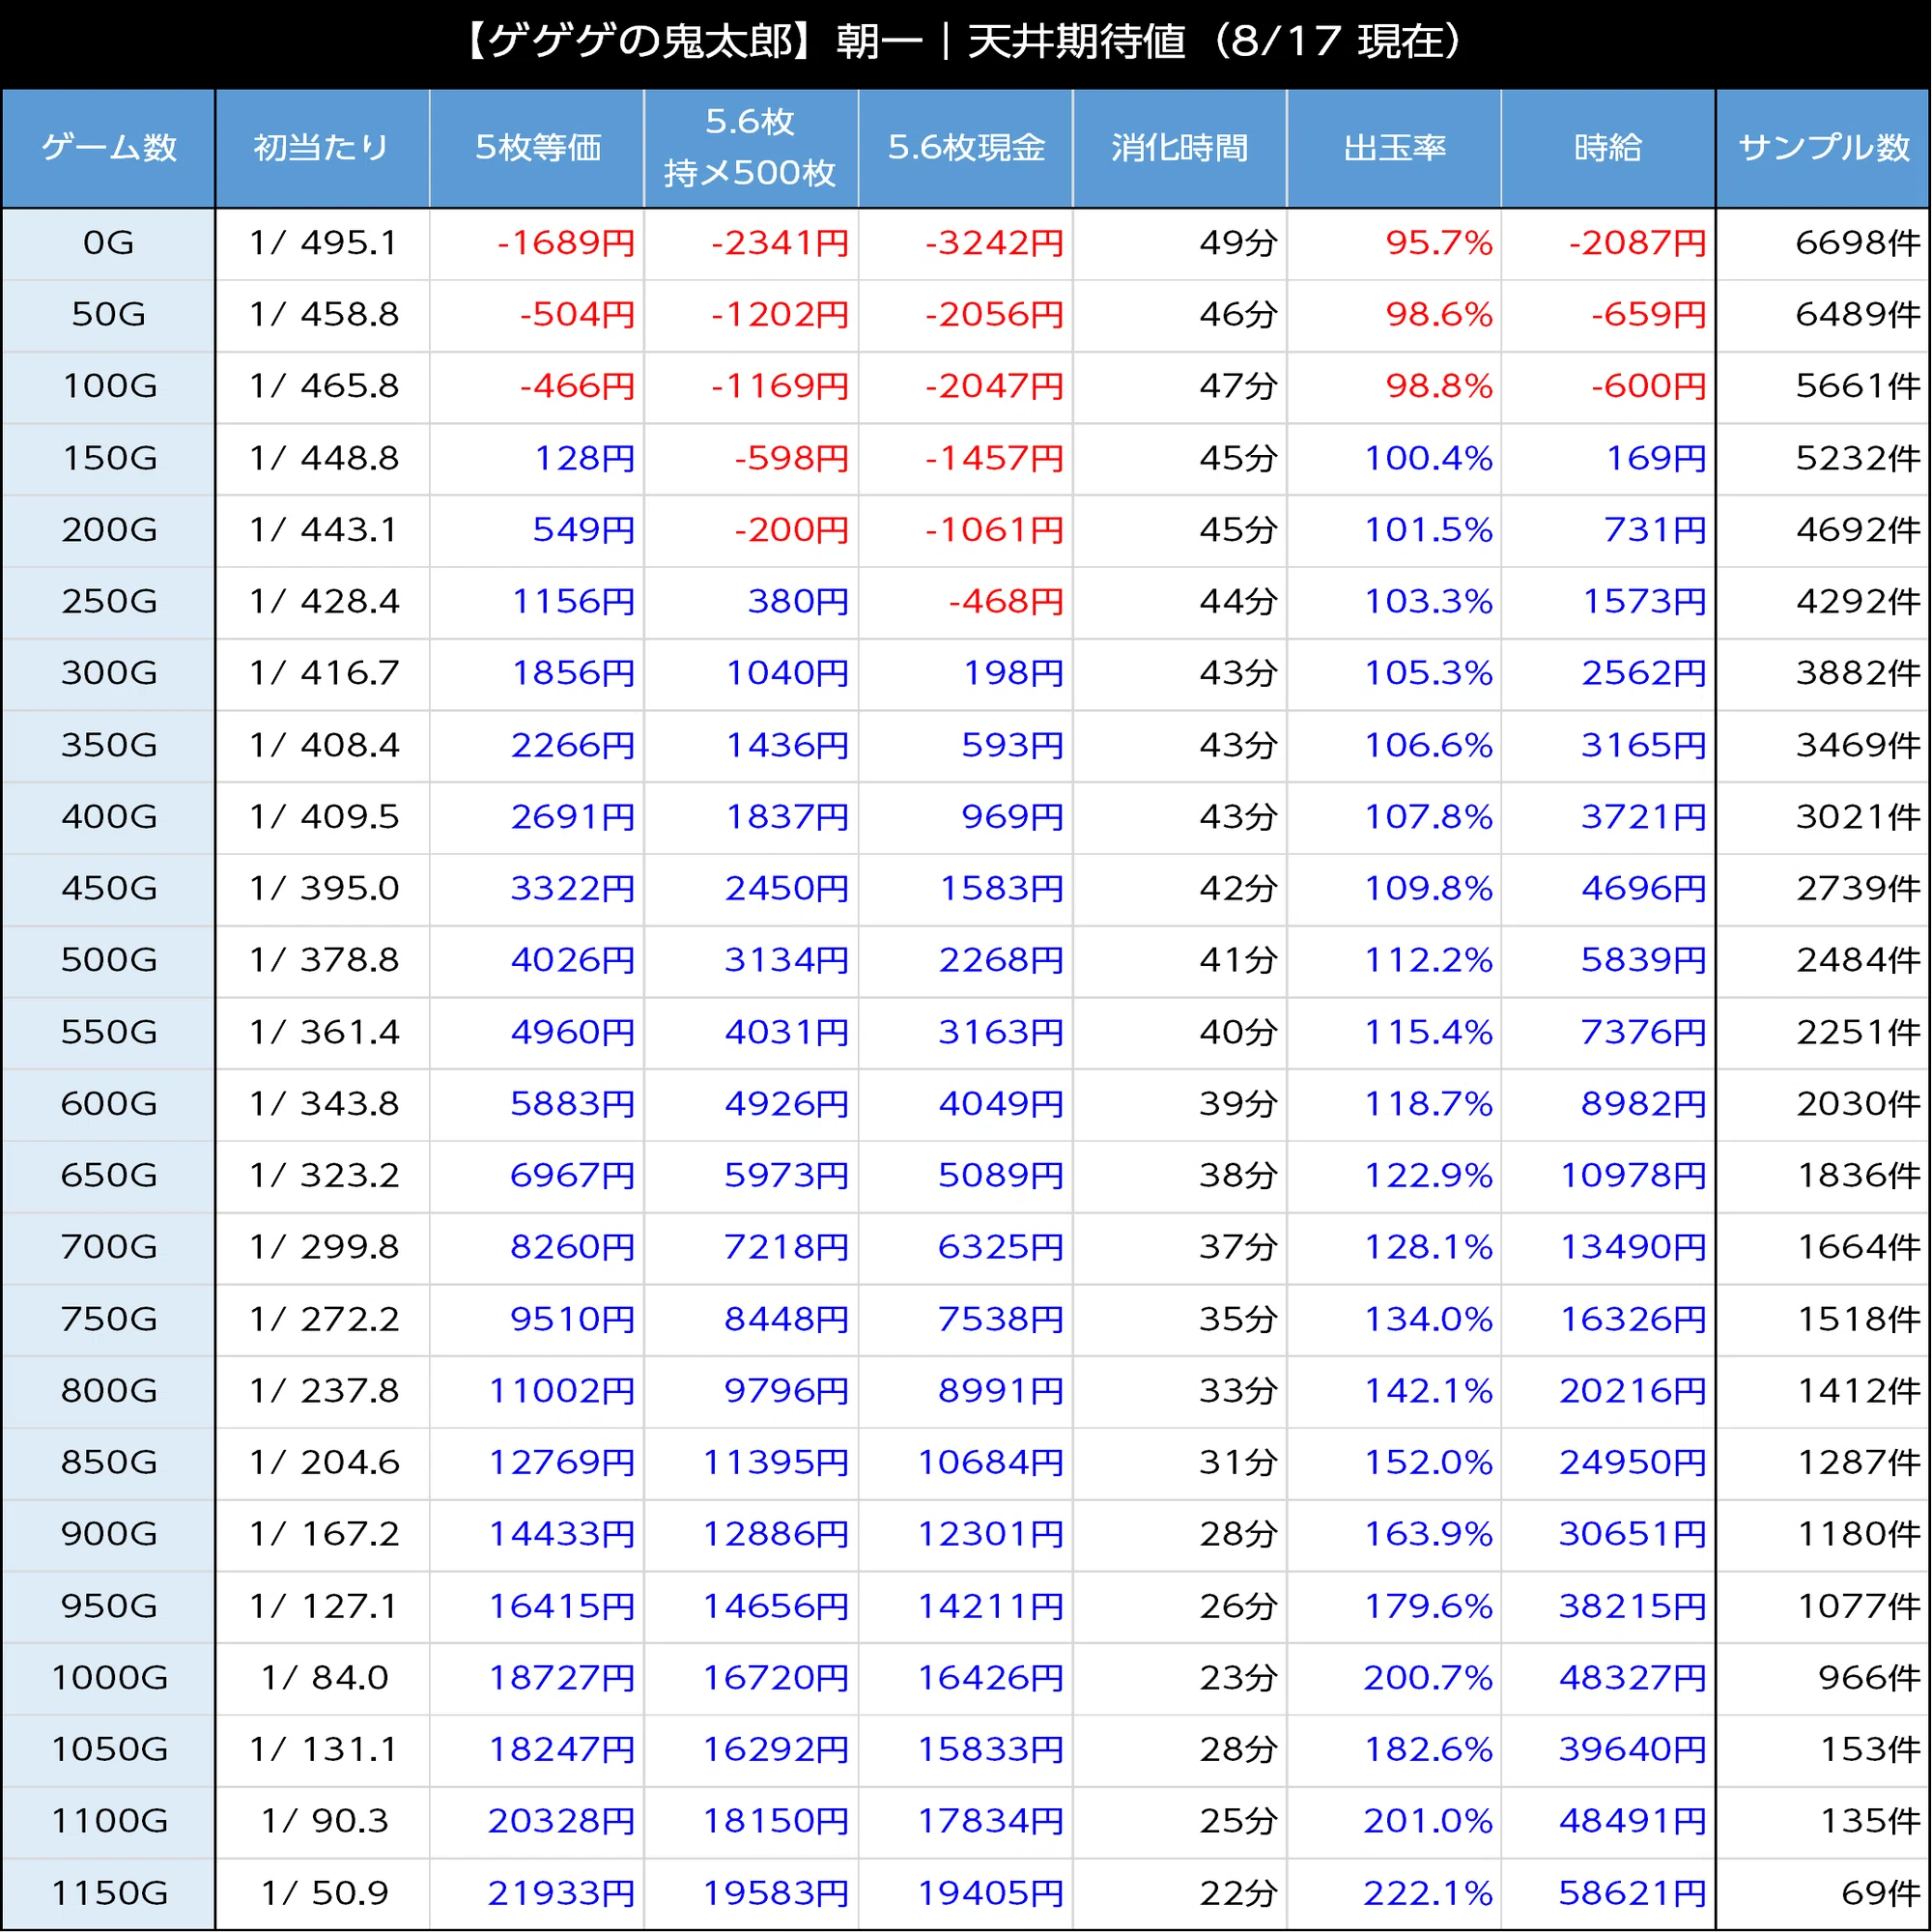Click the 時給 column header
Viewport: 1932px width, 1932px height.
click(x=1609, y=148)
